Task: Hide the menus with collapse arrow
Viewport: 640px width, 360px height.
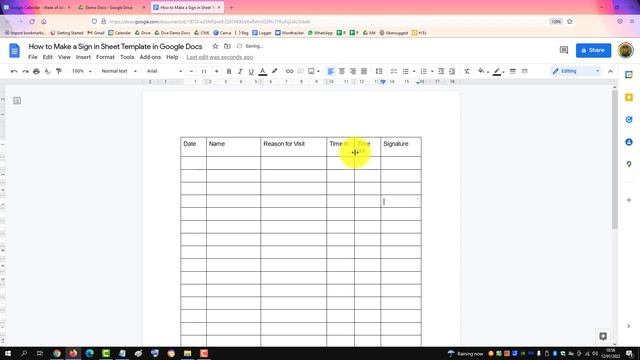Action: point(610,71)
